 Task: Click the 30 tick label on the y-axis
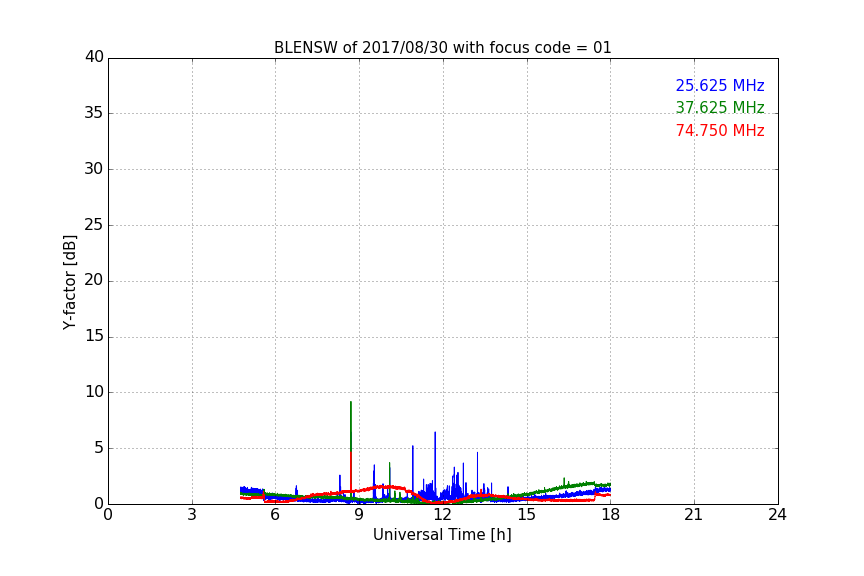click(94, 169)
